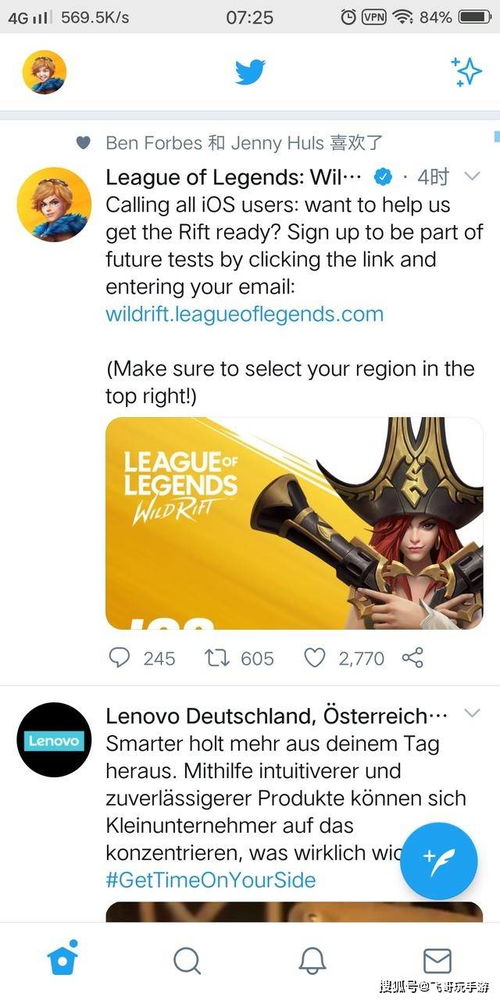Open the profile avatar in the top bar
This screenshot has height=1000, width=500.
[x=45, y=72]
